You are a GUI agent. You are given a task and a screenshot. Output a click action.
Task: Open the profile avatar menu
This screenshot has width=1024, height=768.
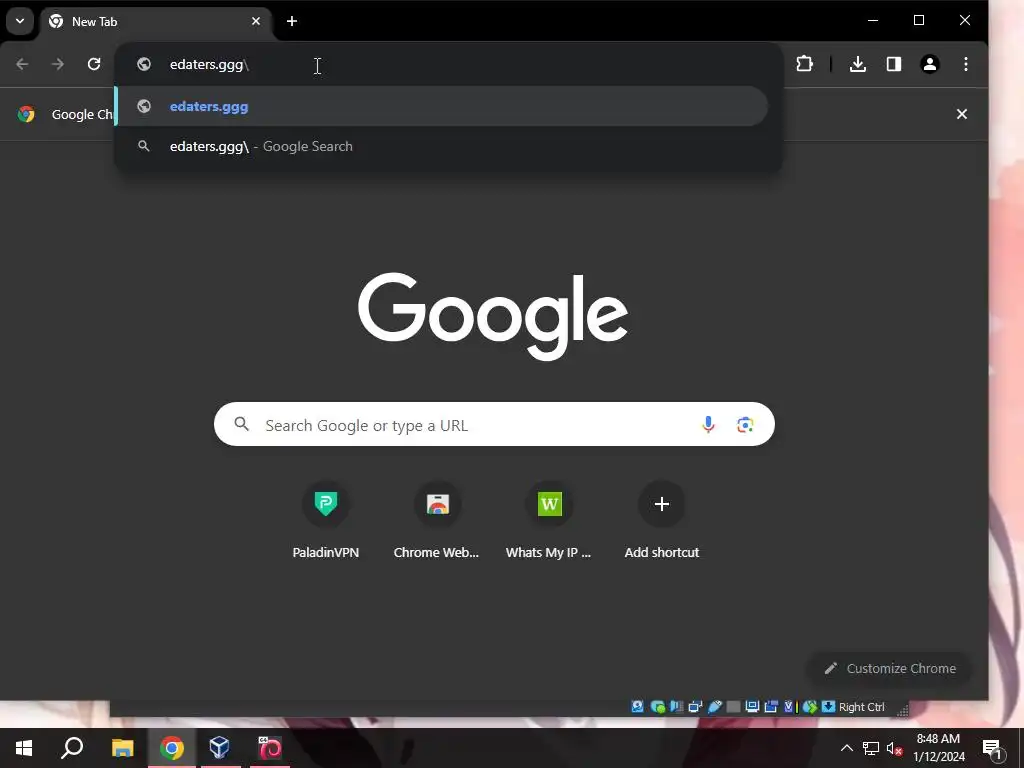930,64
